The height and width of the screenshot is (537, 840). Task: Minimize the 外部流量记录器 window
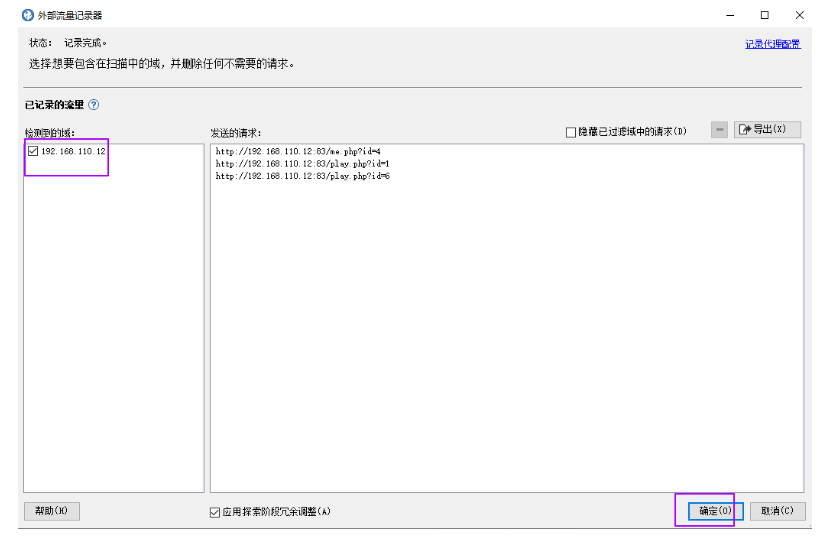730,15
